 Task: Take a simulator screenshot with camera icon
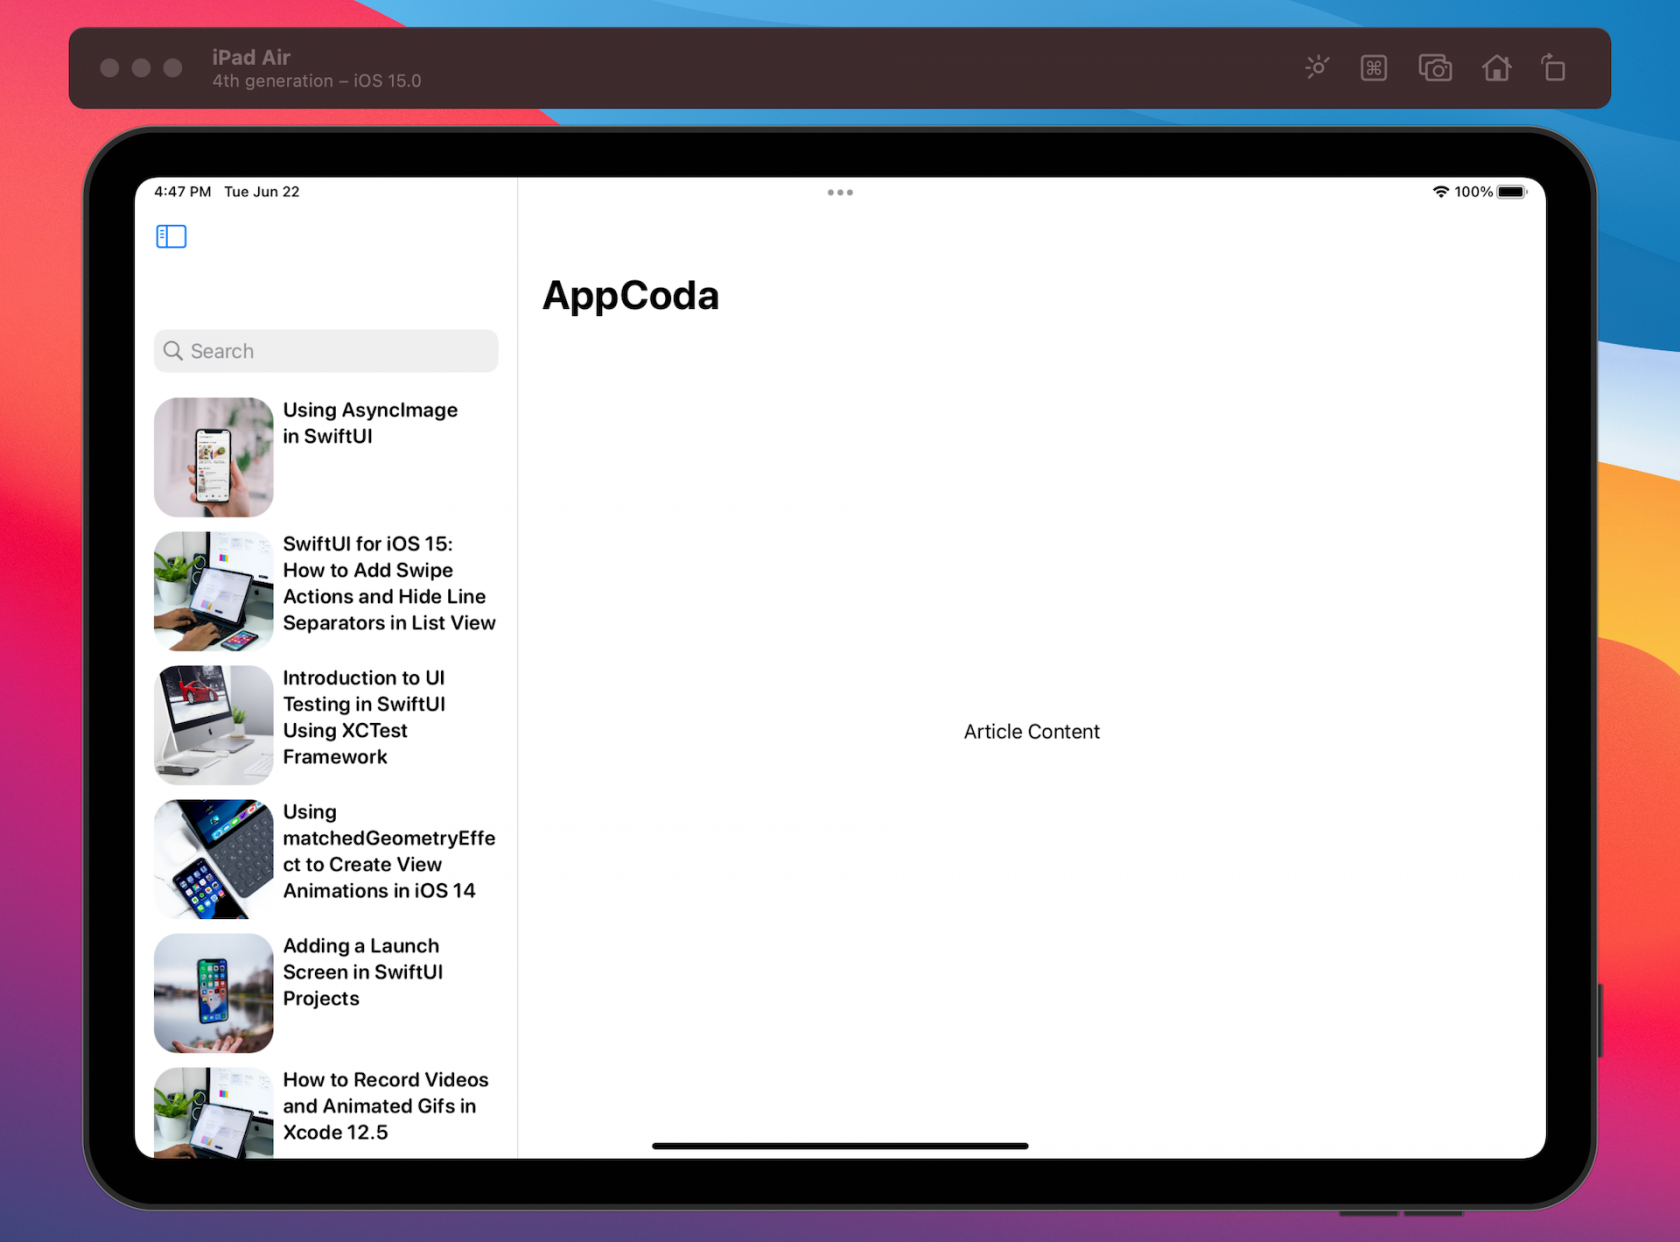coord(1435,68)
